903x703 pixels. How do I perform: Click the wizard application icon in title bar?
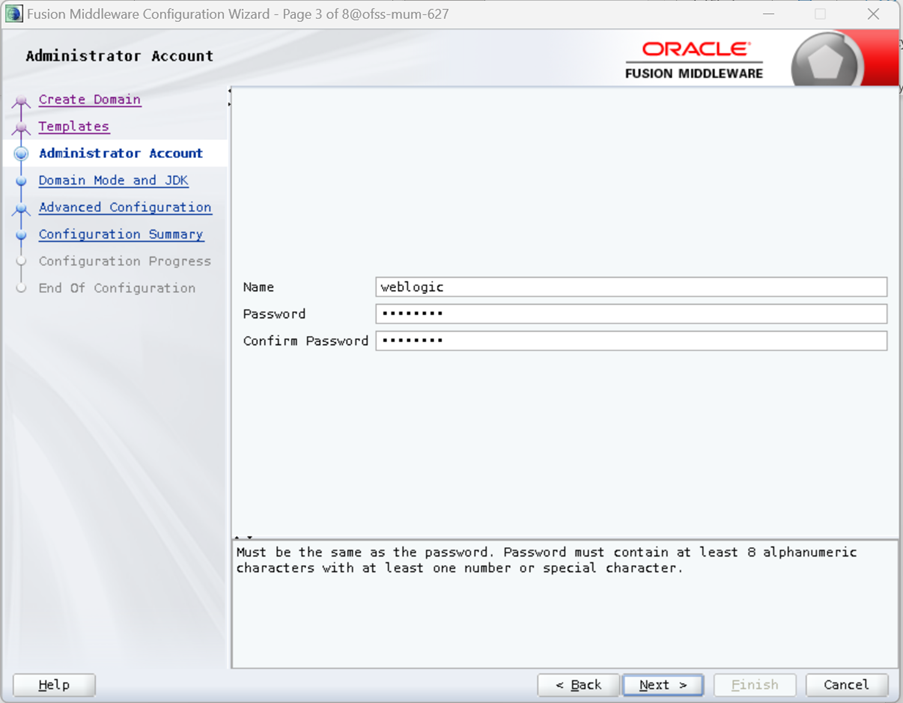[13, 14]
